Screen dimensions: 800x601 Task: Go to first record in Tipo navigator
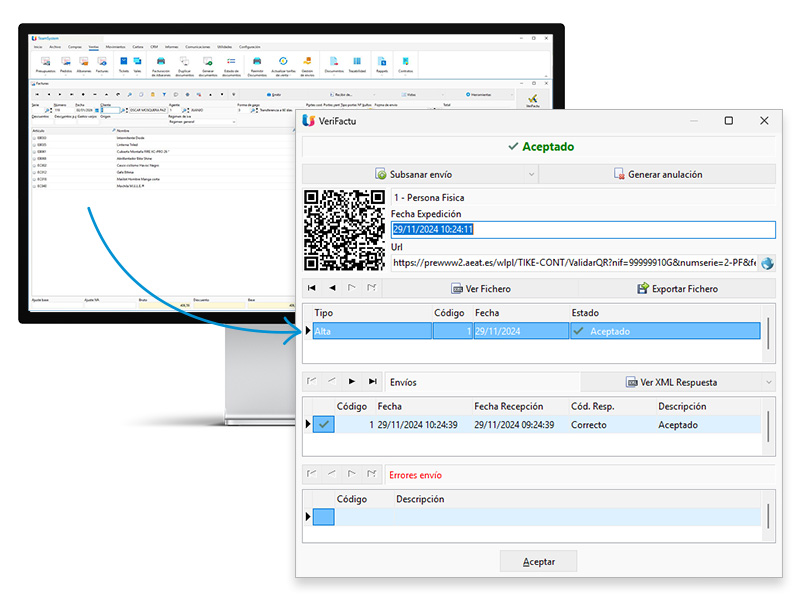pyautogui.click(x=313, y=289)
